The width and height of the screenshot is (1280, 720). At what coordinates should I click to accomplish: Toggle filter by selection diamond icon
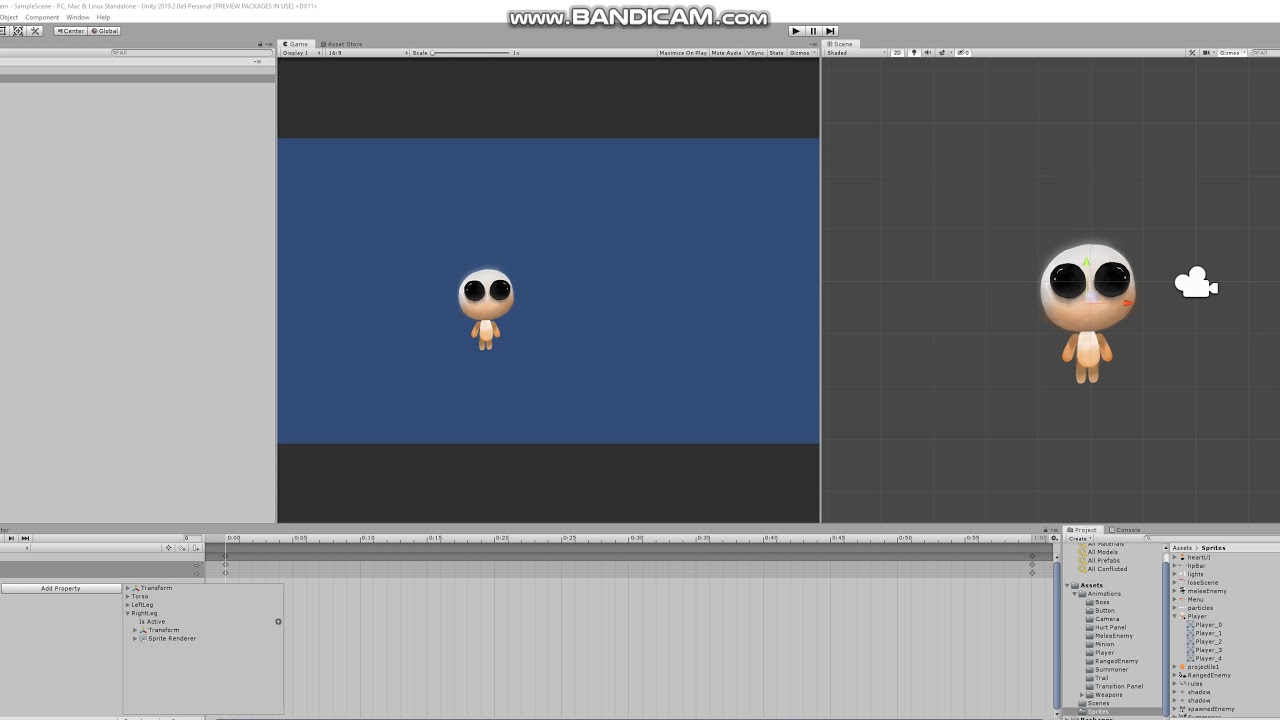click(168, 548)
